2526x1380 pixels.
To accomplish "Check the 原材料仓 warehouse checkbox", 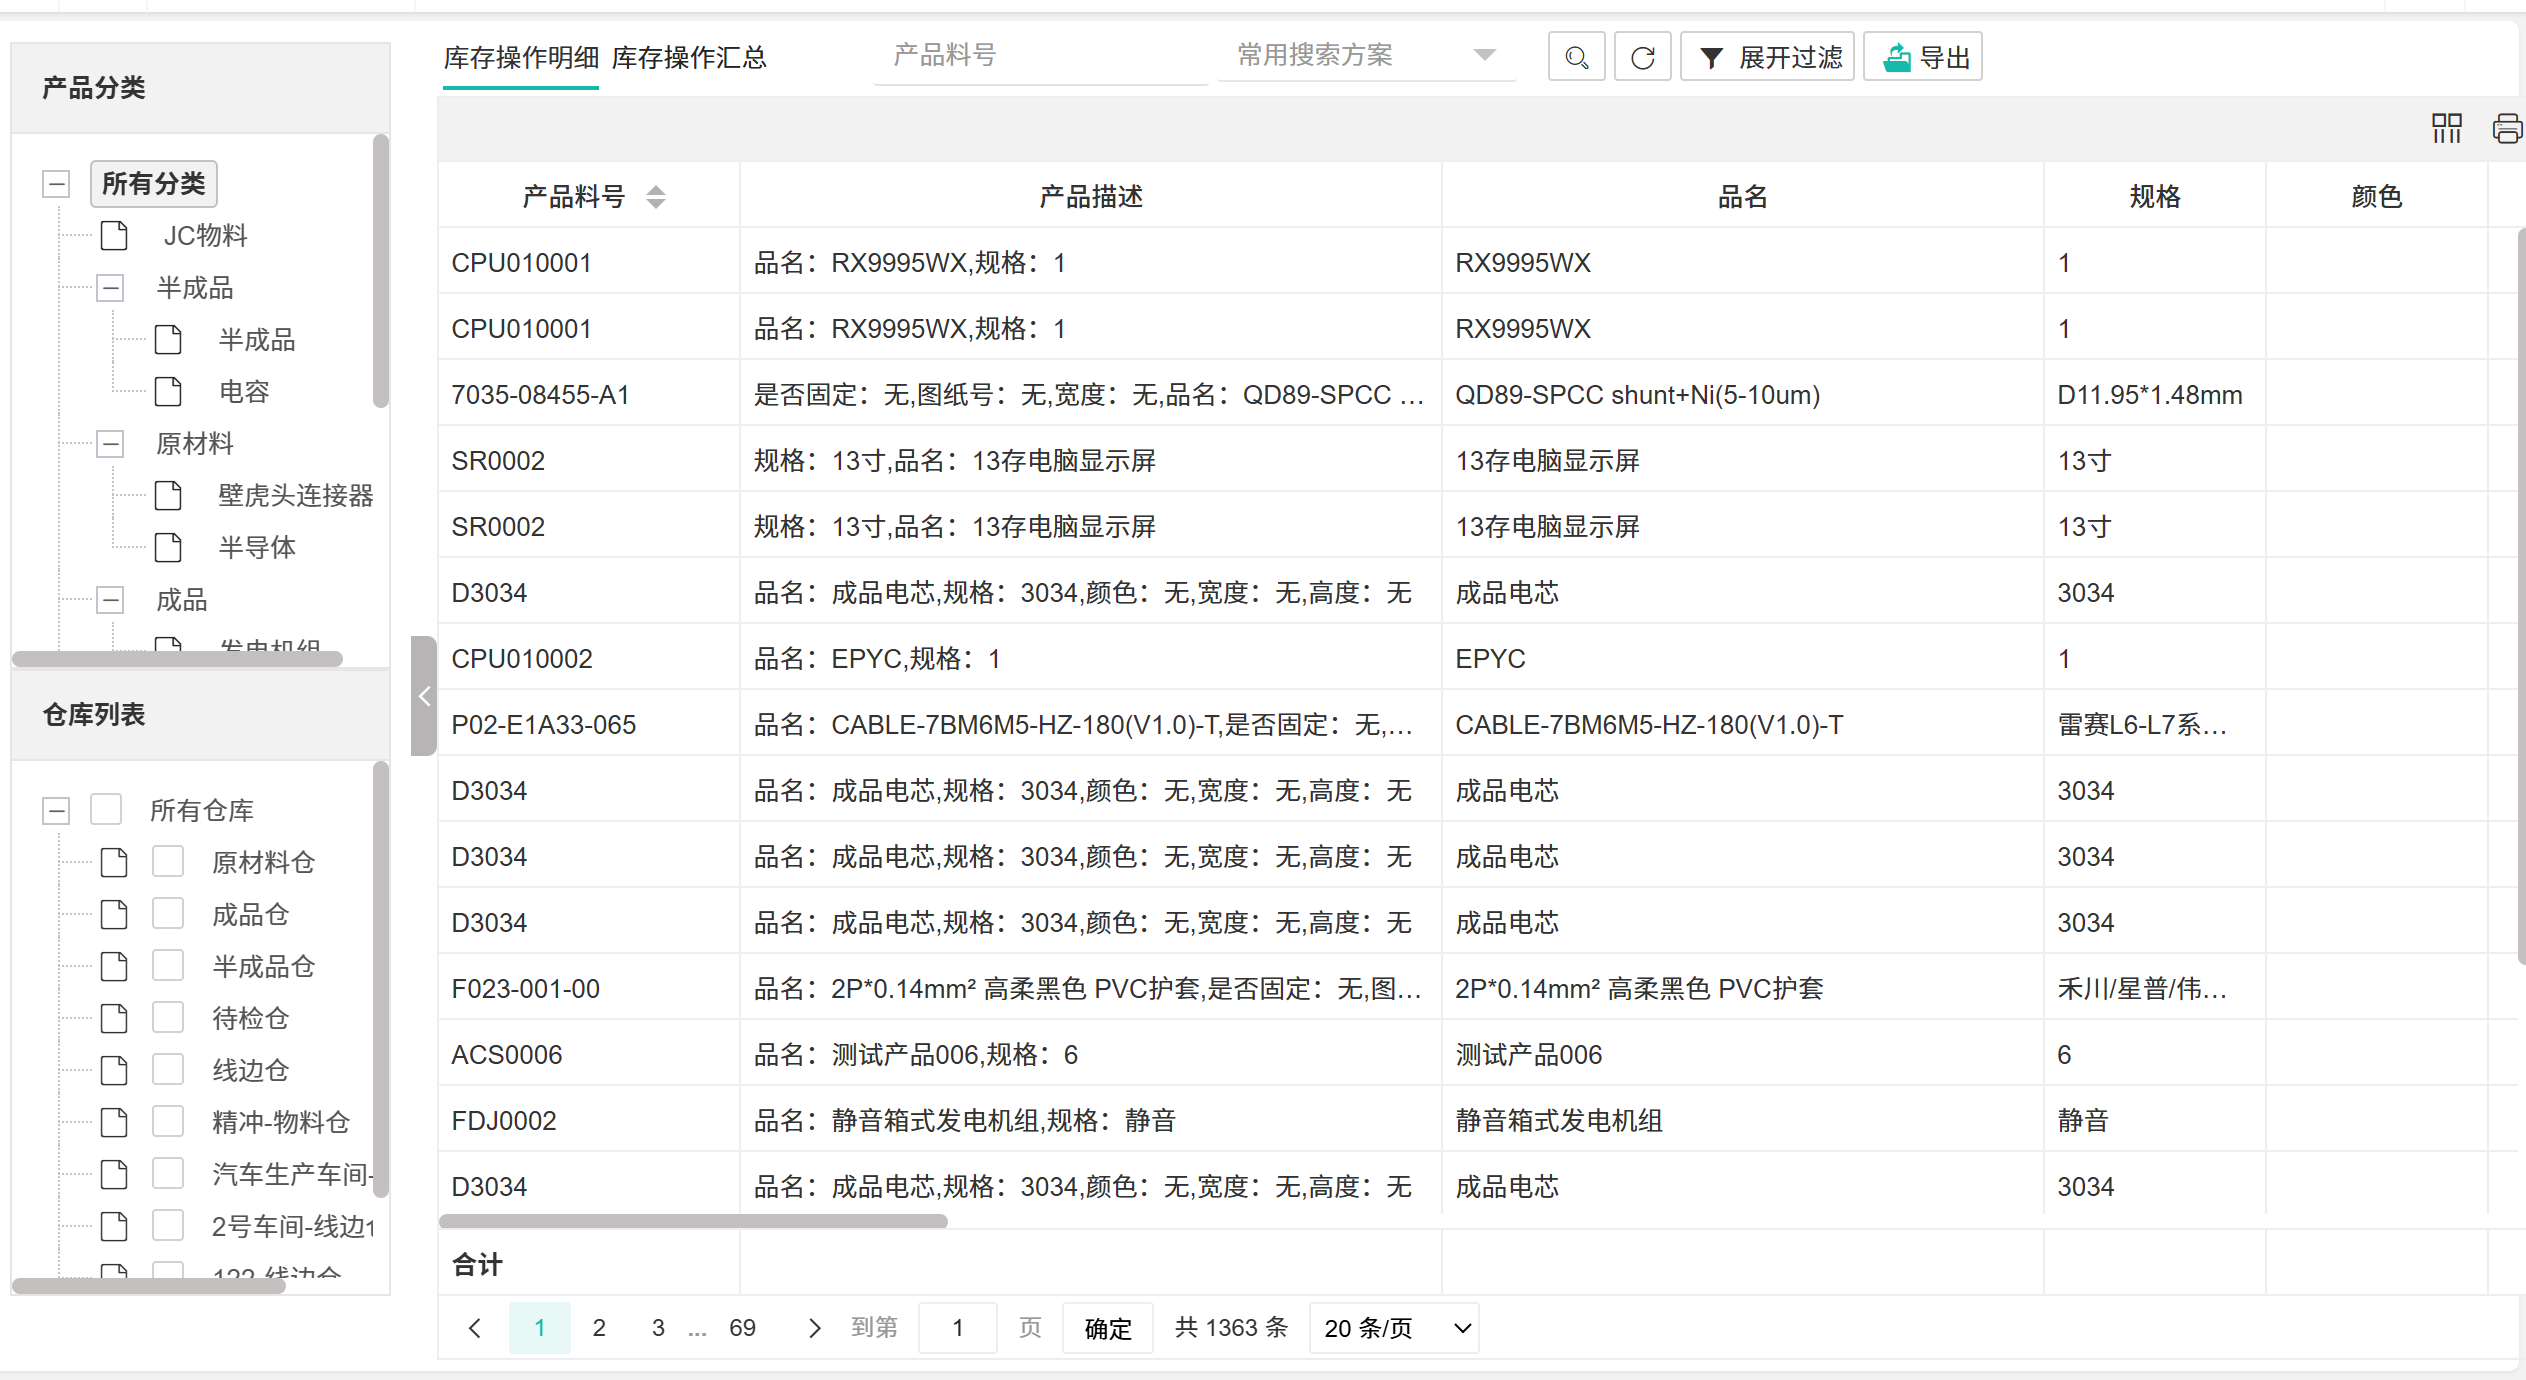I will [x=168, y=861].
